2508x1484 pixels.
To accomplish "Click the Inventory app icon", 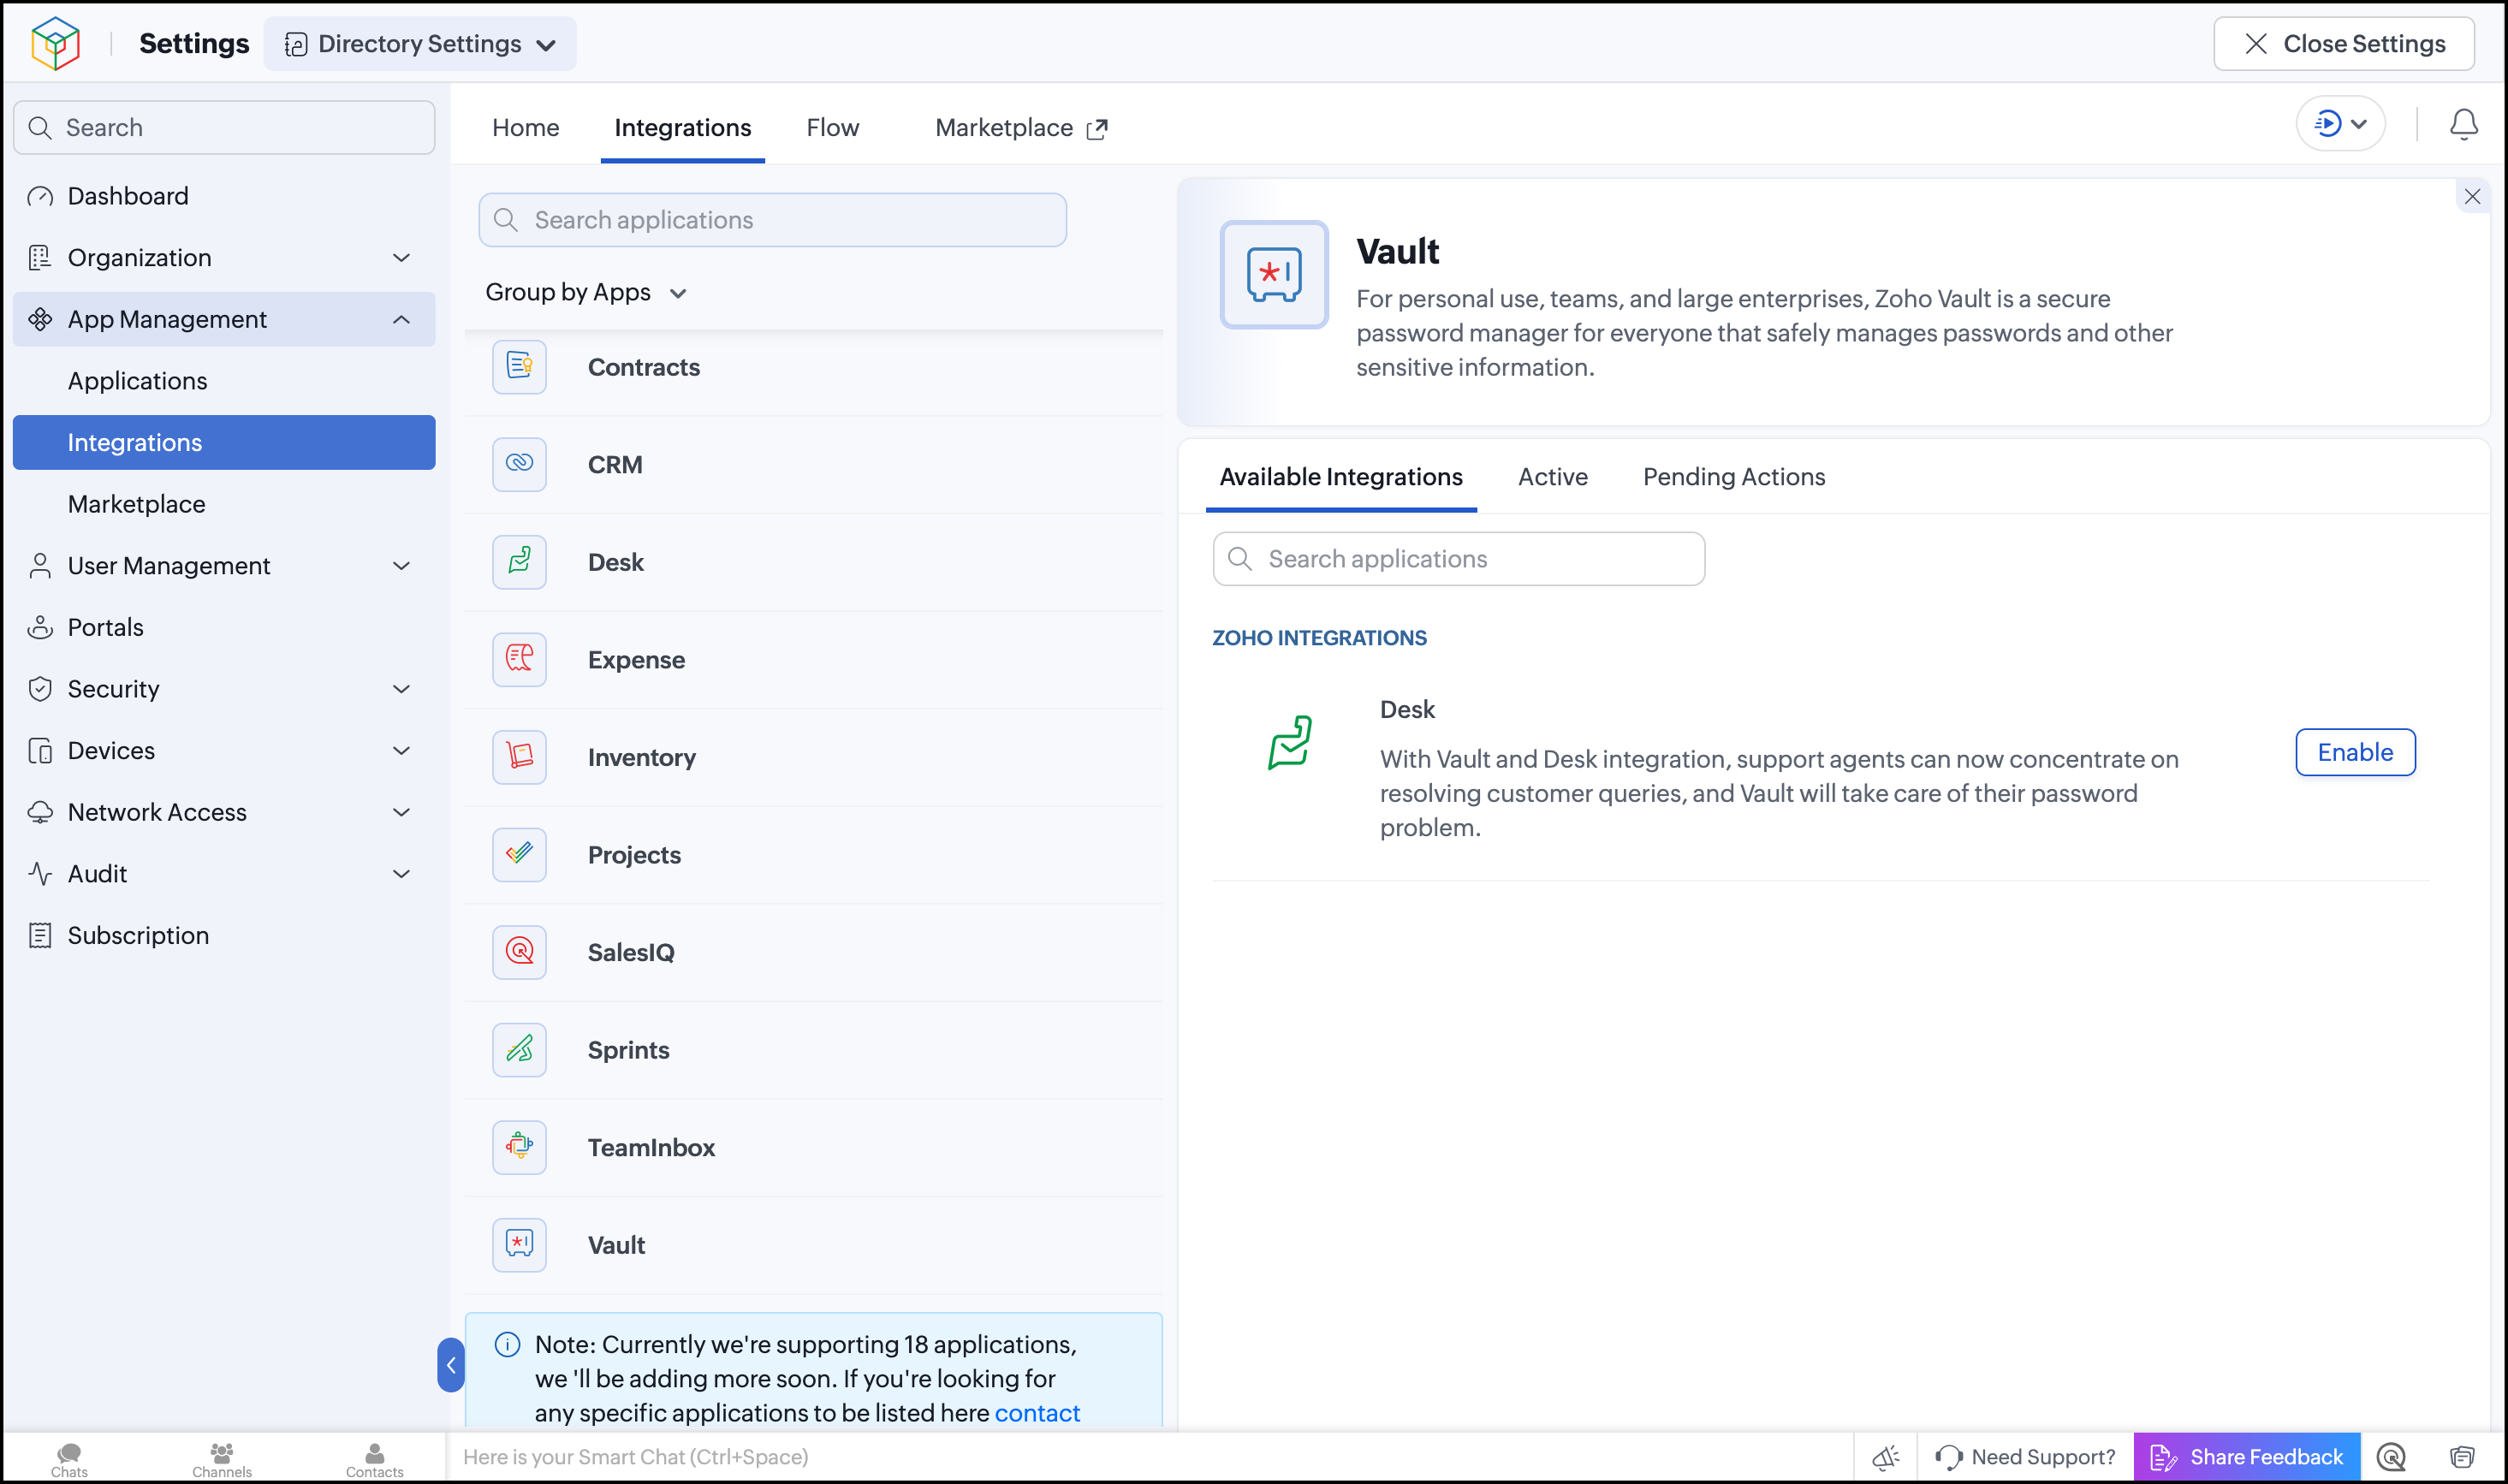I will (519, 757).
